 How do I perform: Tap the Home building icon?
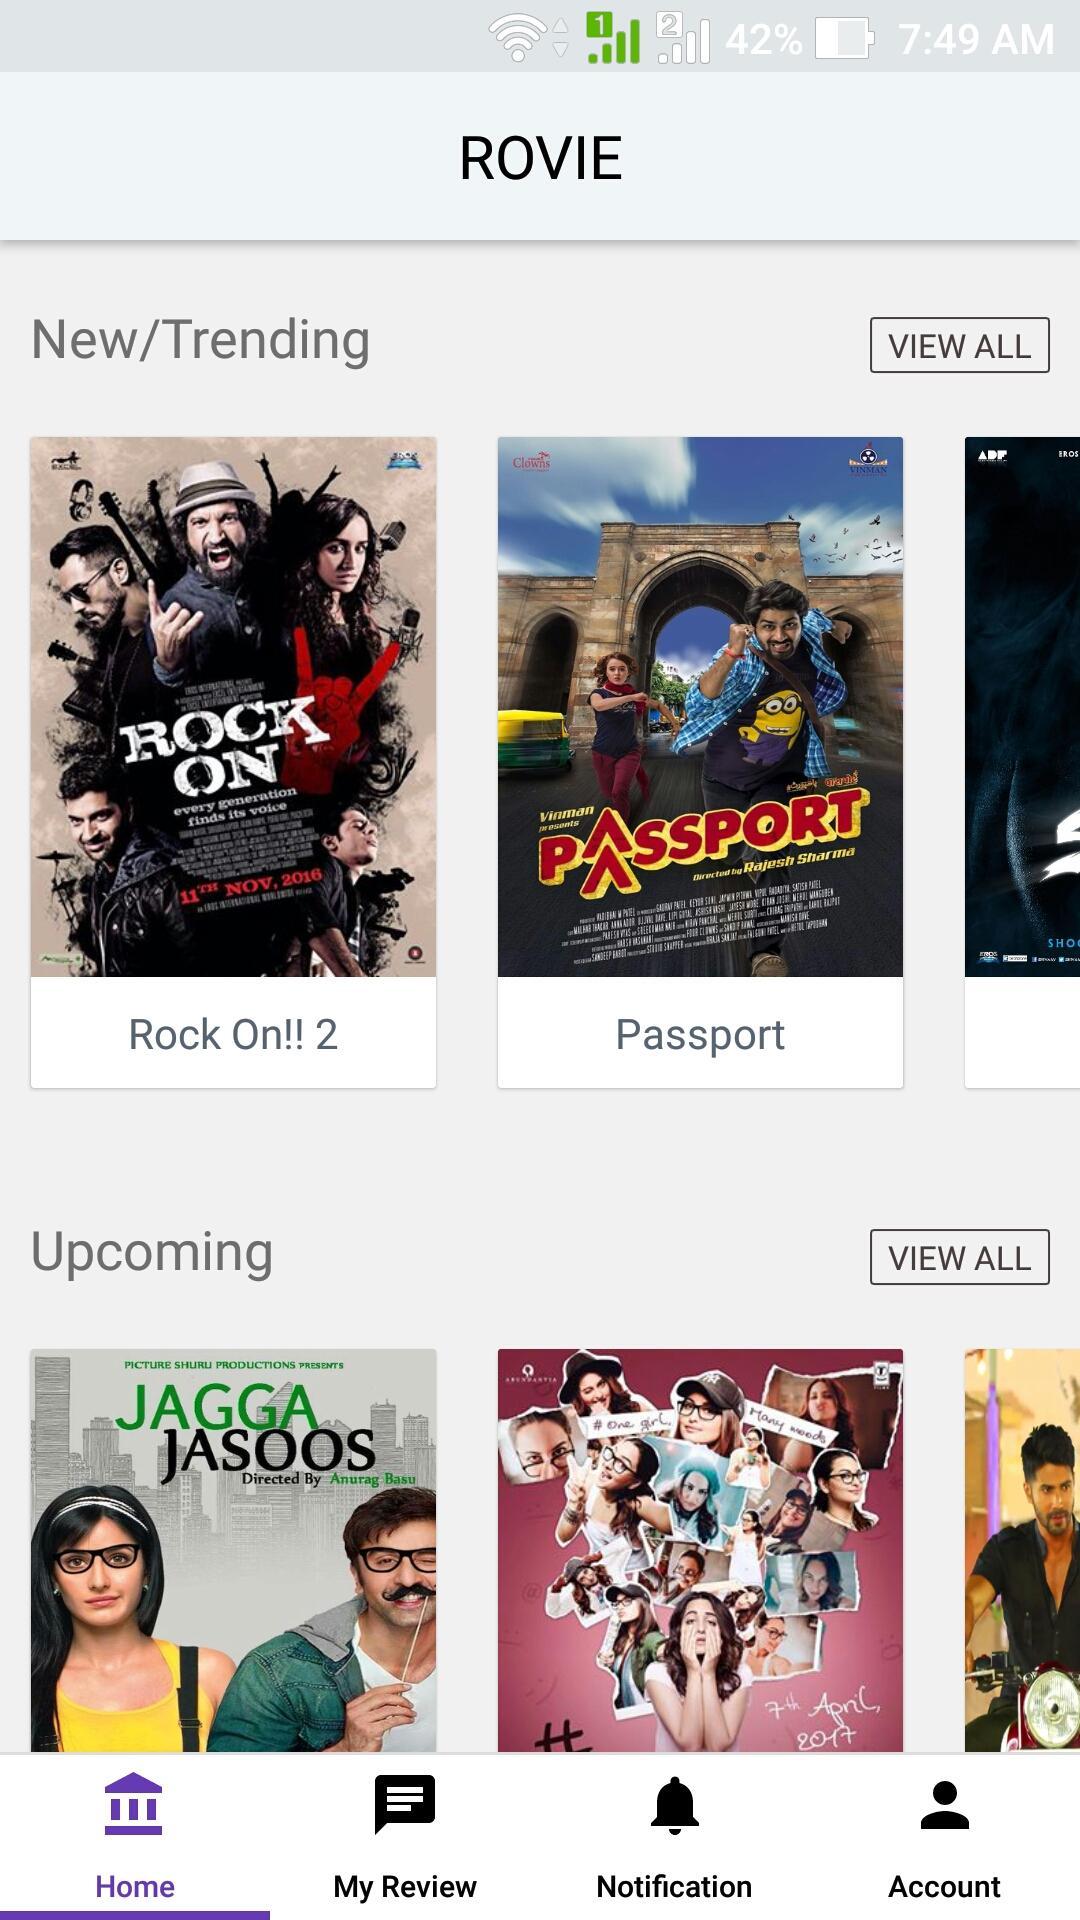click(x=133, y=1804)
